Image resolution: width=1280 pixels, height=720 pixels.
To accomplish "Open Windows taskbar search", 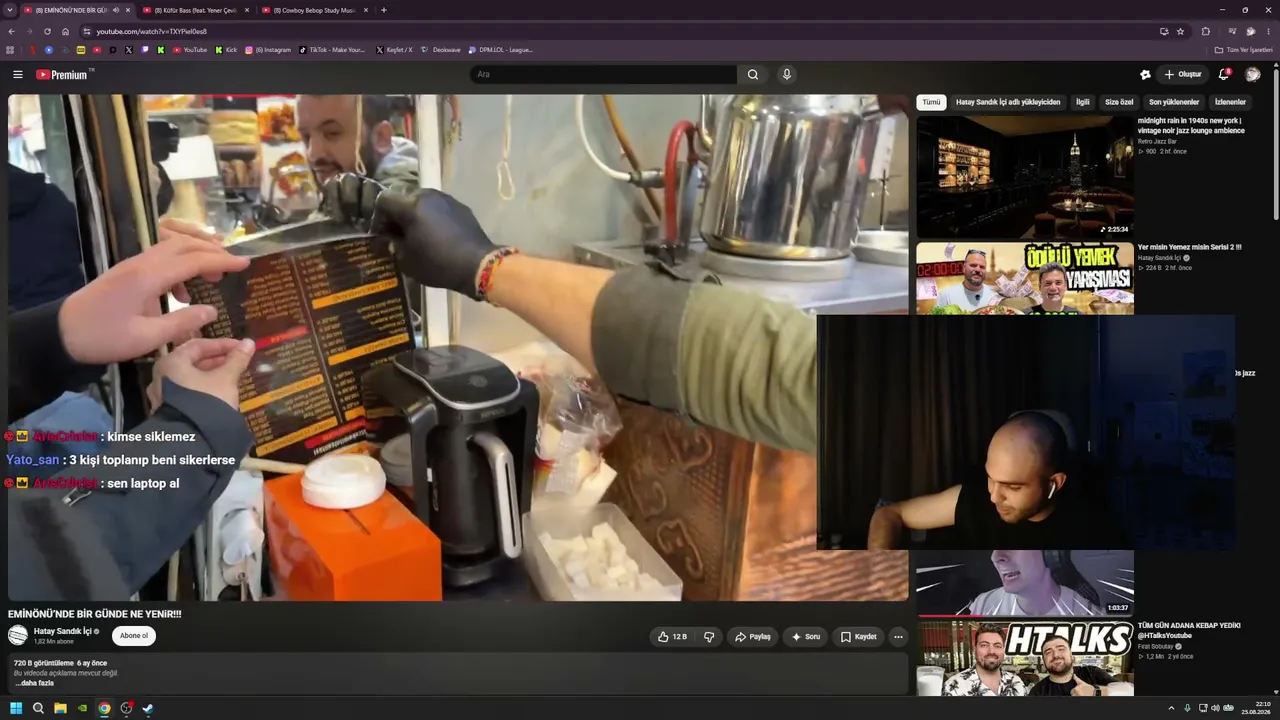I will tap(38, 709).
